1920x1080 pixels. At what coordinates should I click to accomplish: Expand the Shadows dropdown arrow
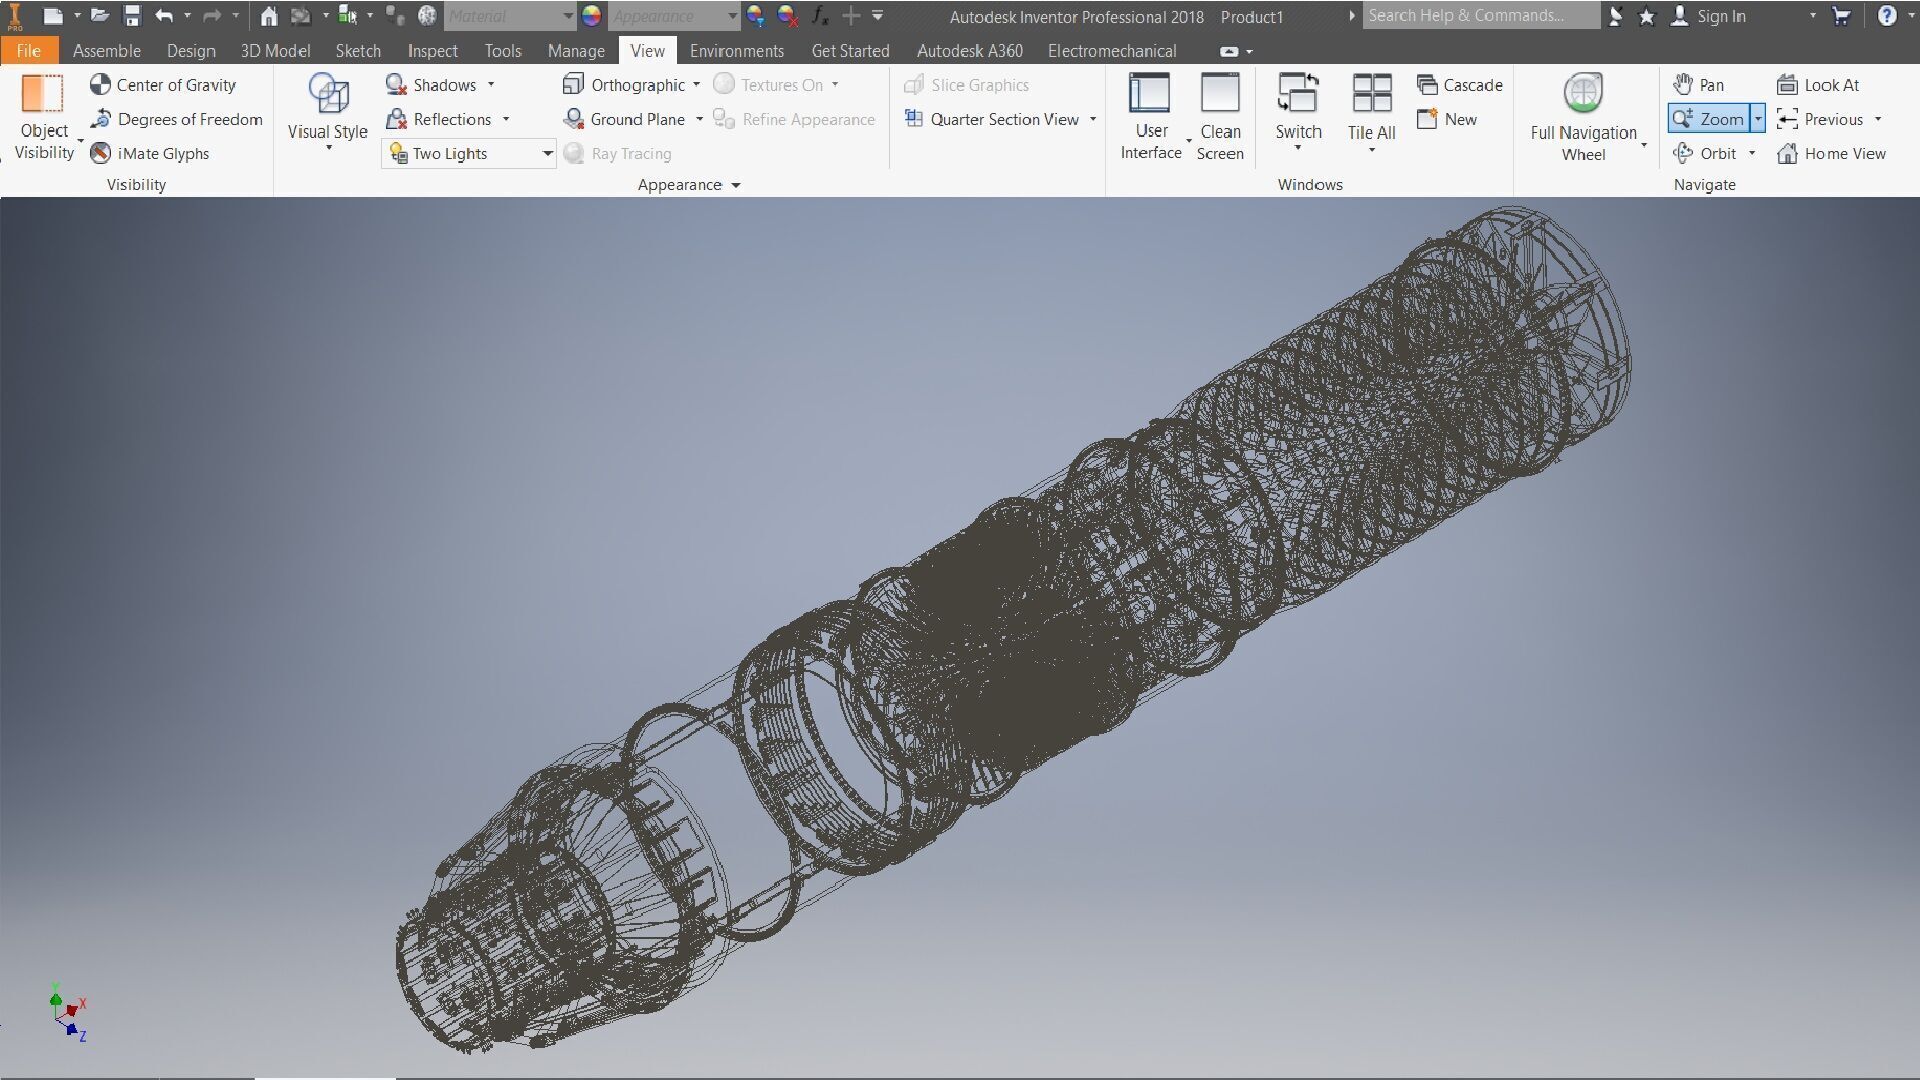click(x=491, y=85)
